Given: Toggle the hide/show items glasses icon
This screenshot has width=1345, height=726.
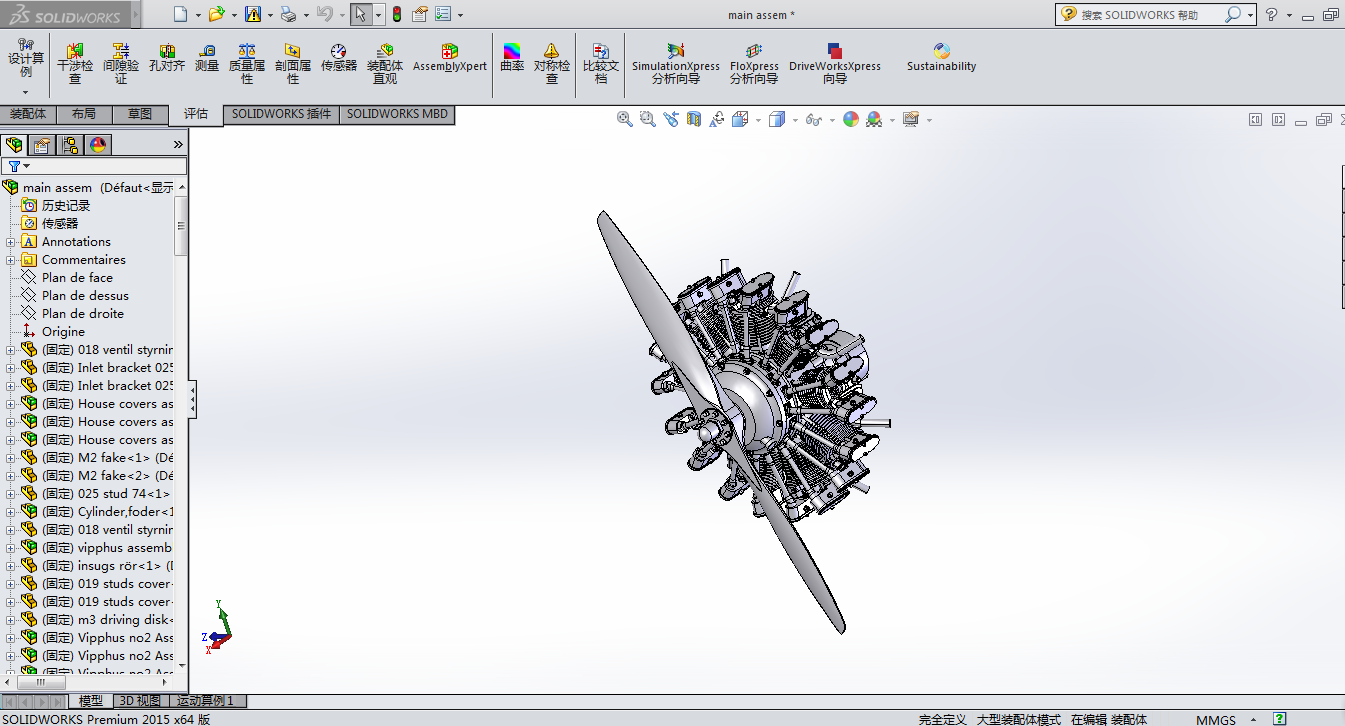Looking at the screenshot, I should 813,120.
